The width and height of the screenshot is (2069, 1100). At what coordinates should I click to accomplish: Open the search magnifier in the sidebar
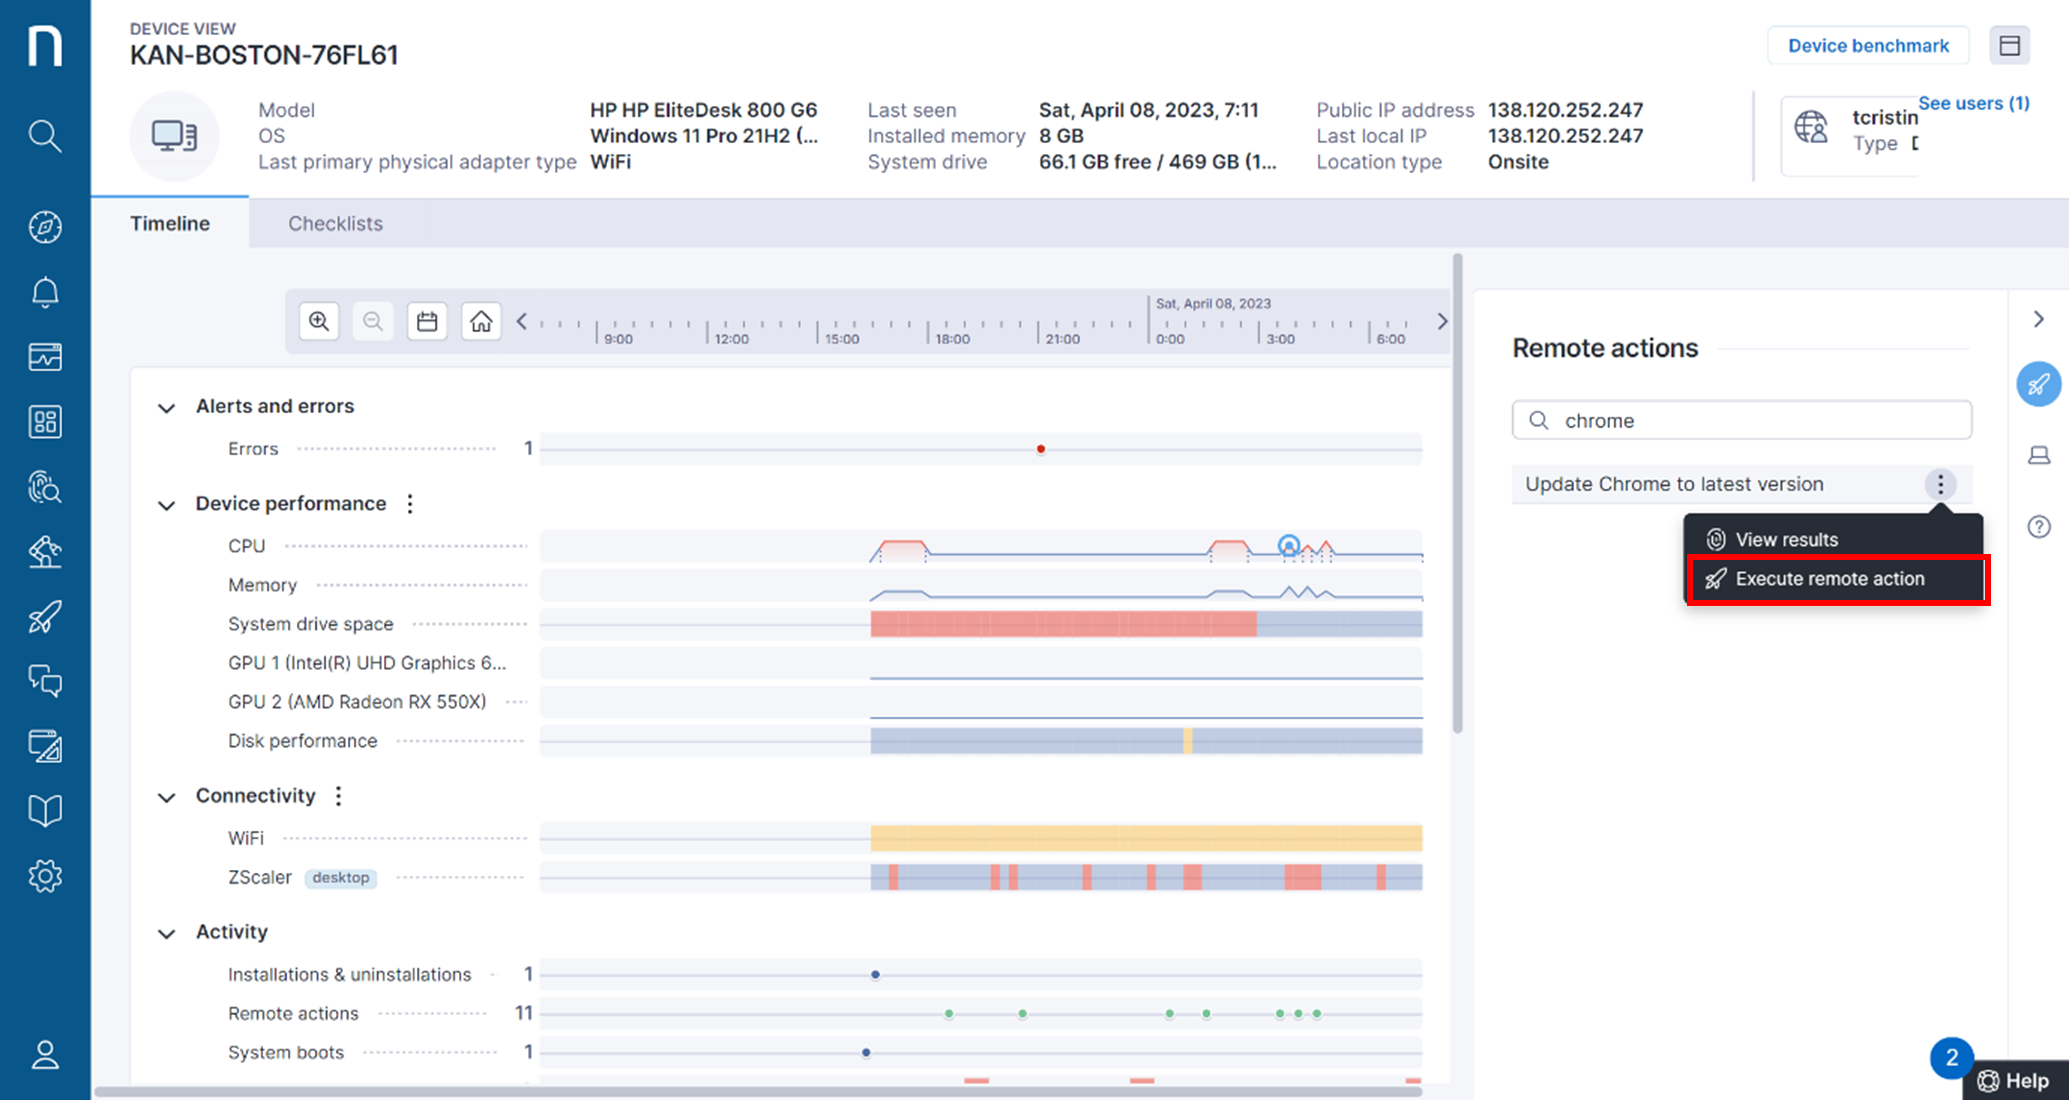point(44,136)
